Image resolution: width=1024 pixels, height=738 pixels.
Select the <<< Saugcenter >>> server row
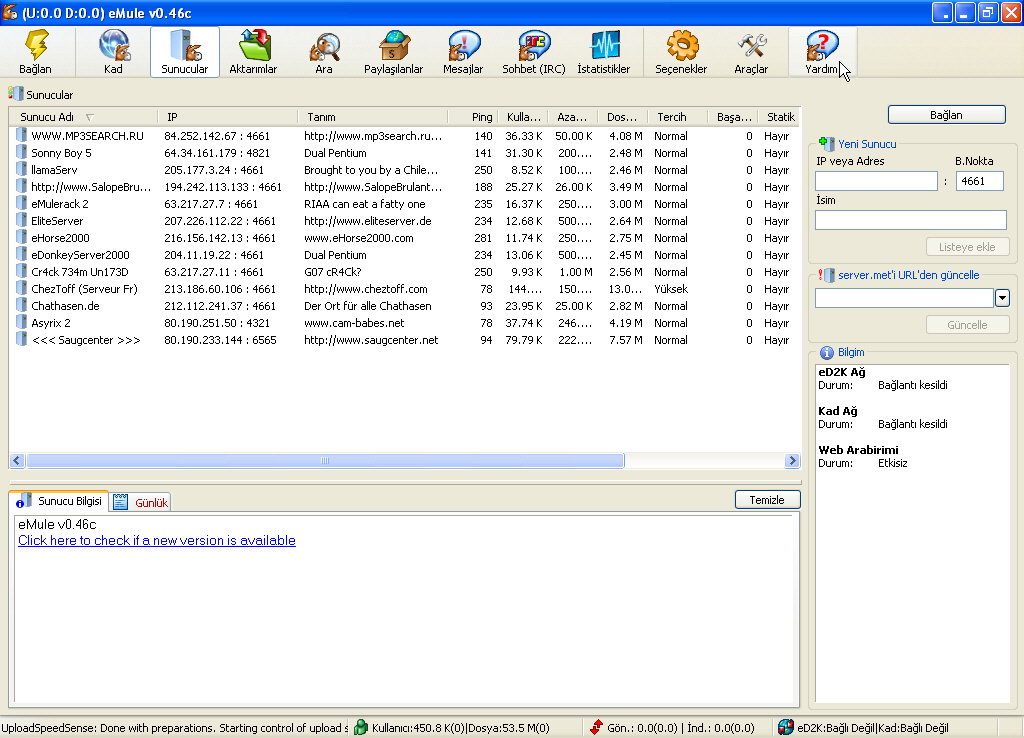[404, 340]
